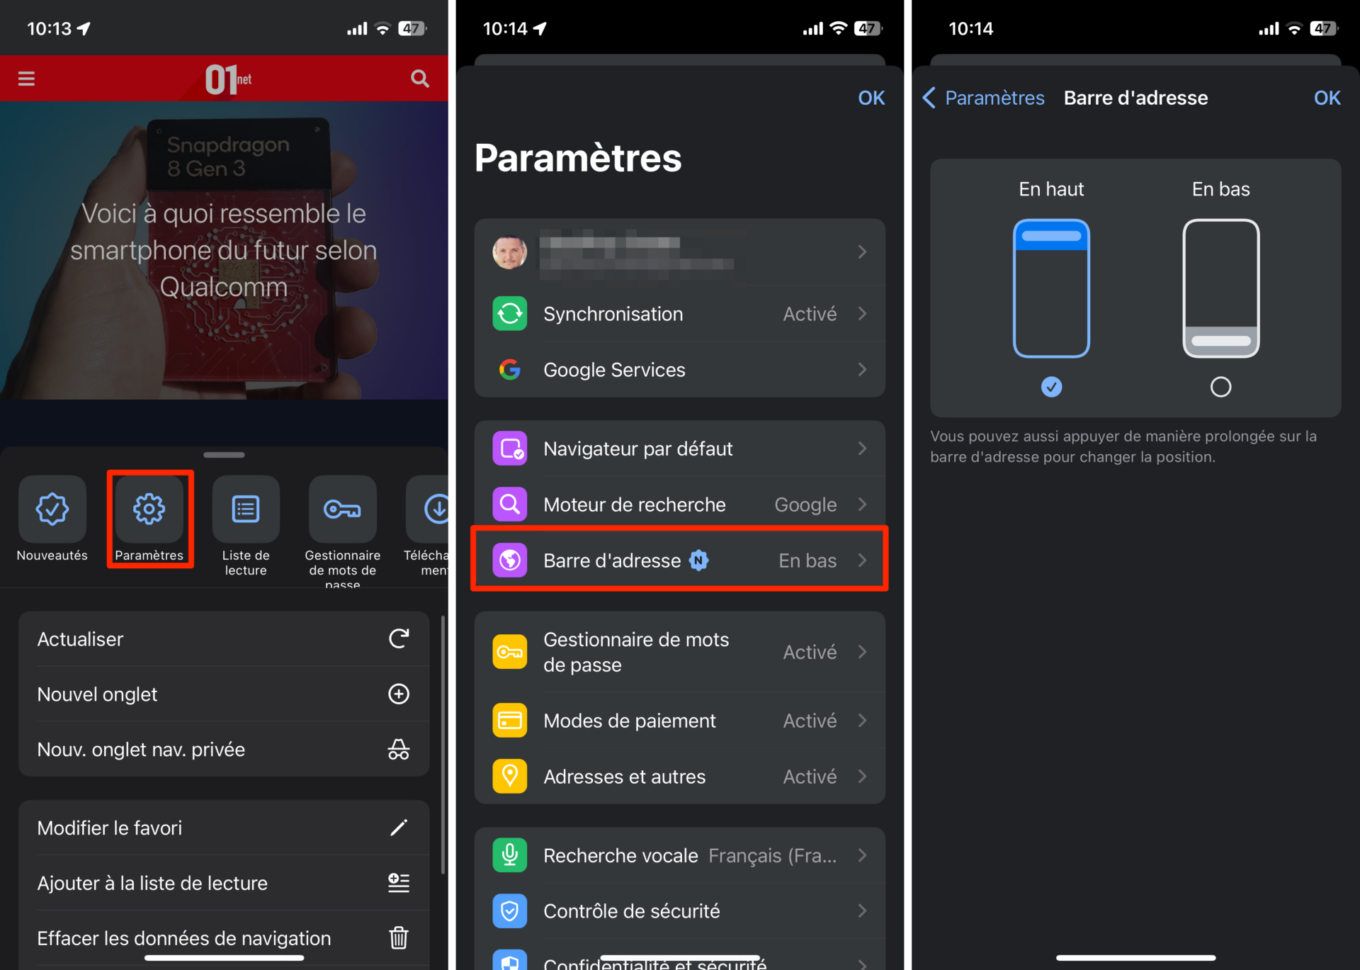Tap the Google logo icon
This screenshot has width=1360, height=970.
(510, 370)
